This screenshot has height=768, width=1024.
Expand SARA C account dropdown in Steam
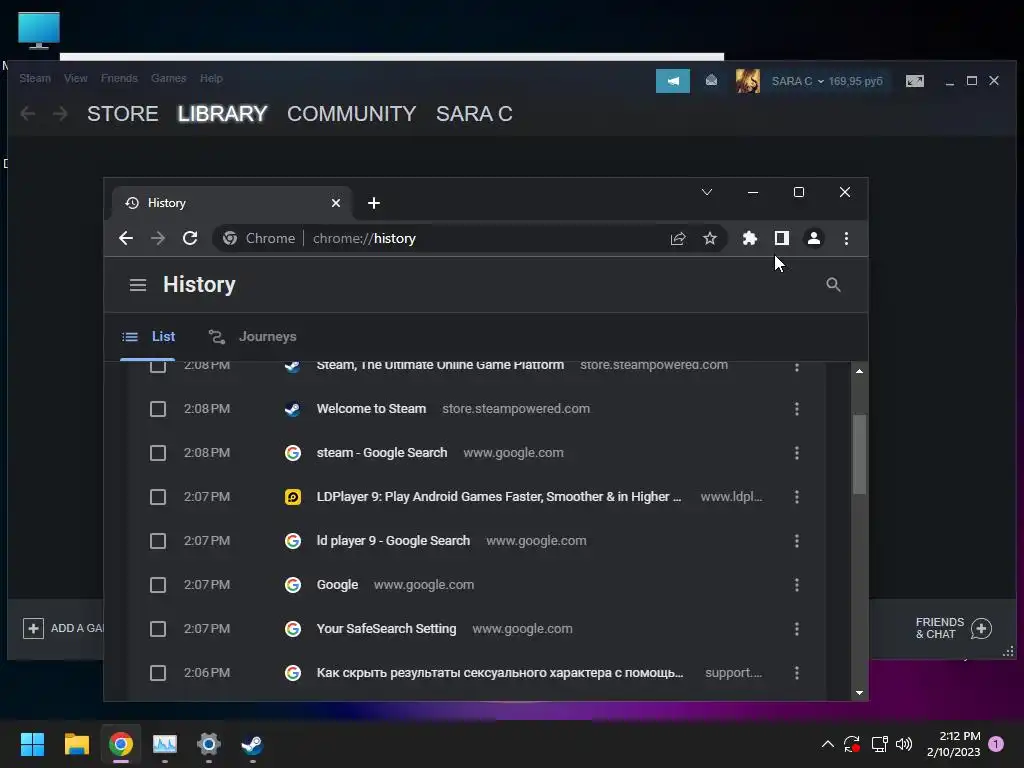pyautogui.click(x=797, y=81)
